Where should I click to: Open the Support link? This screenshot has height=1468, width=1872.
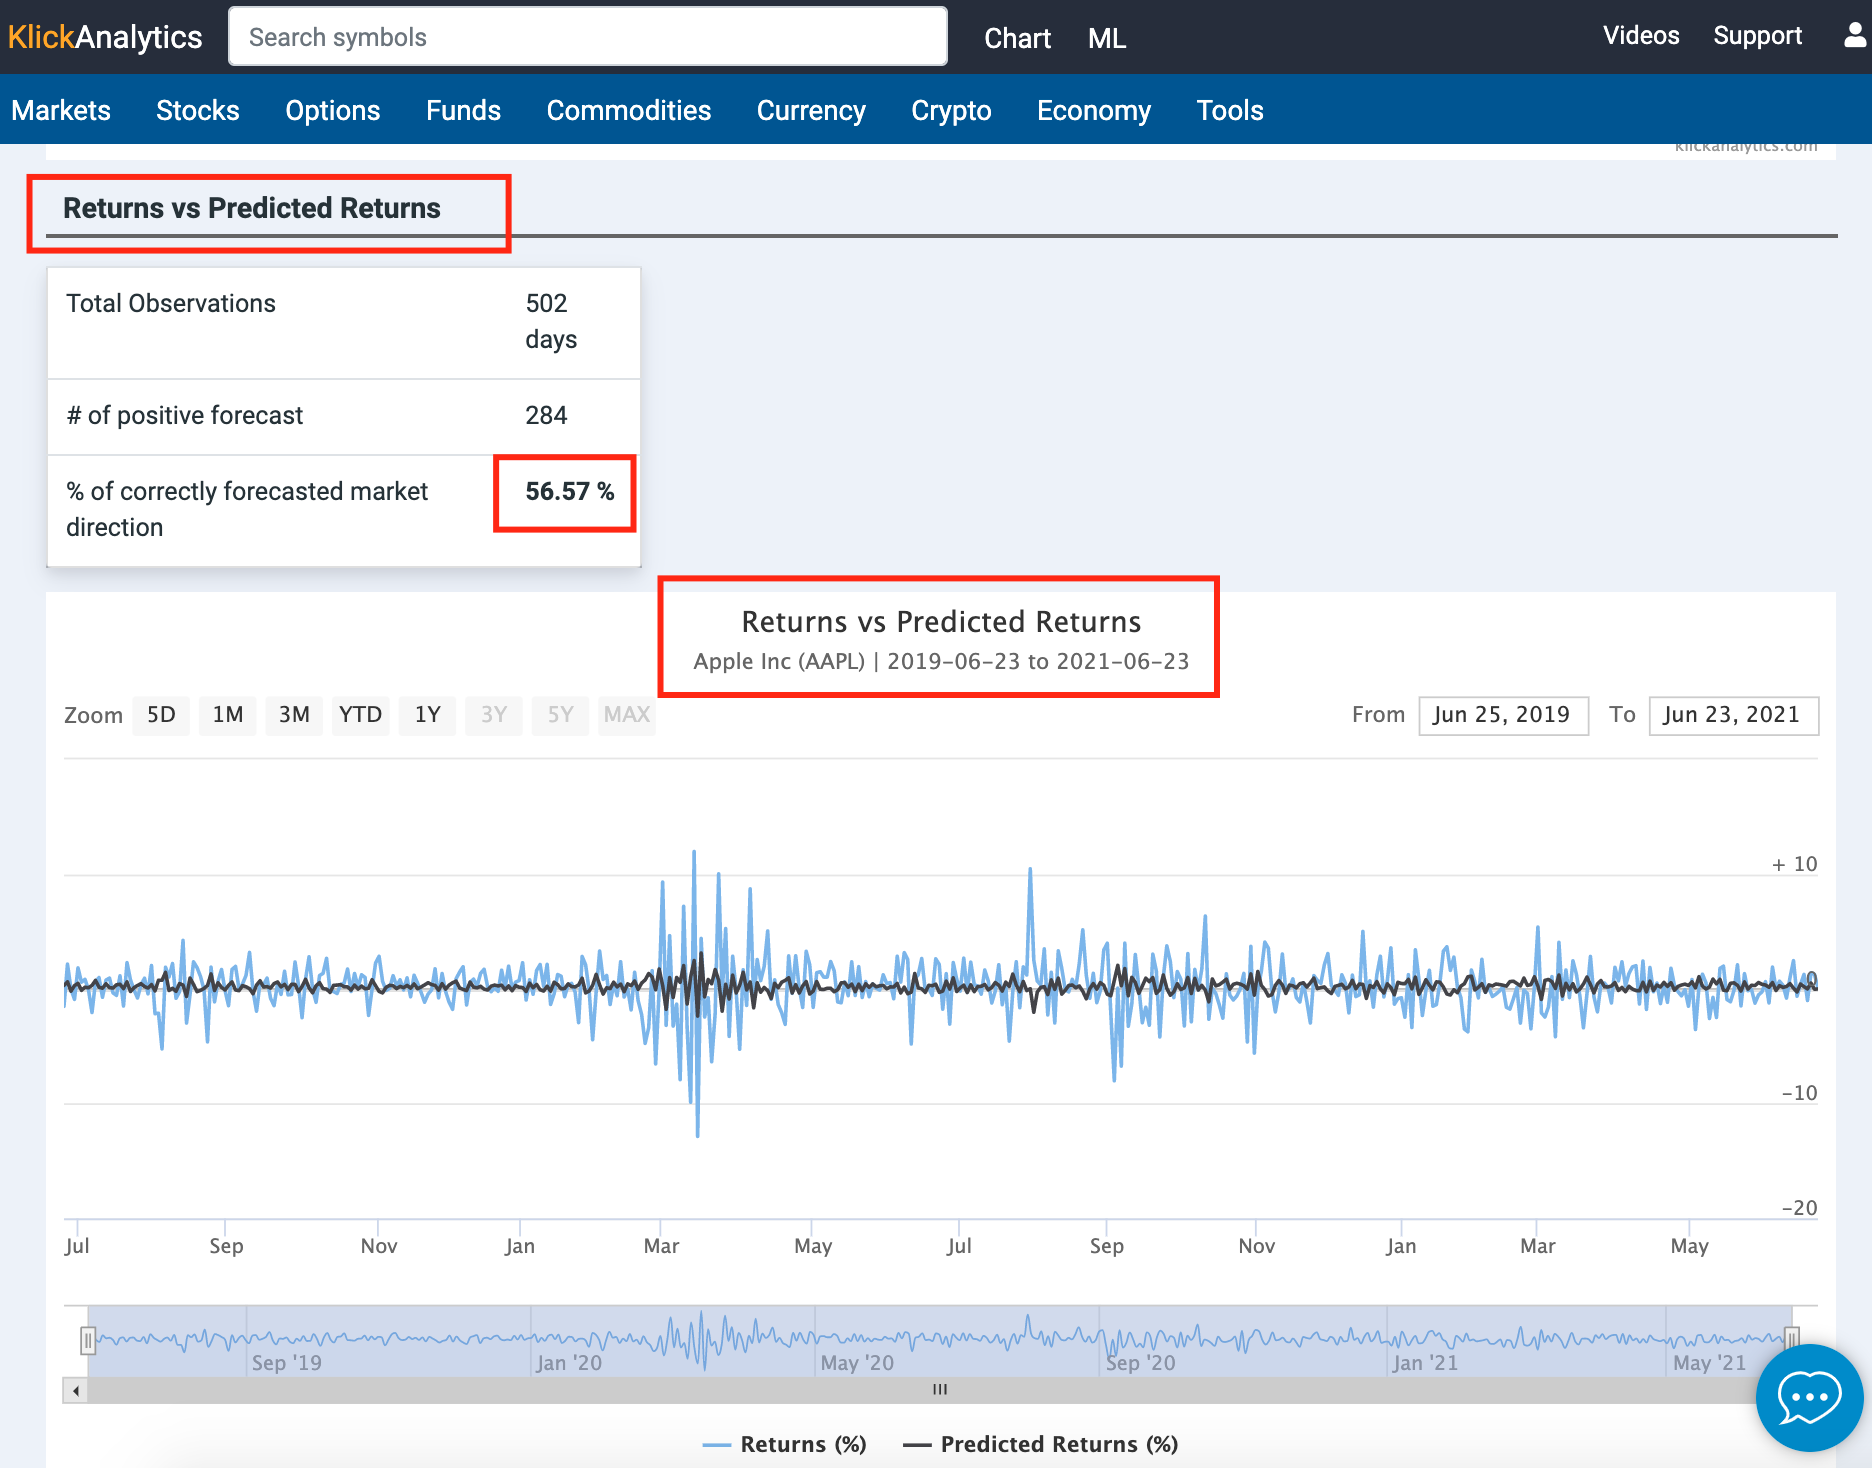point(1757,35)
